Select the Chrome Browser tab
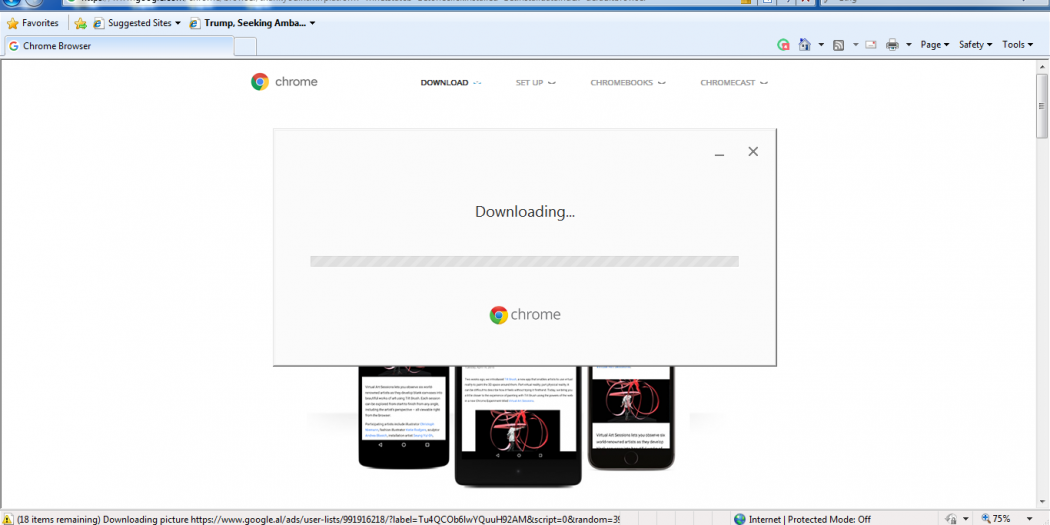1050x525 pixels. [x=119, y=46]
